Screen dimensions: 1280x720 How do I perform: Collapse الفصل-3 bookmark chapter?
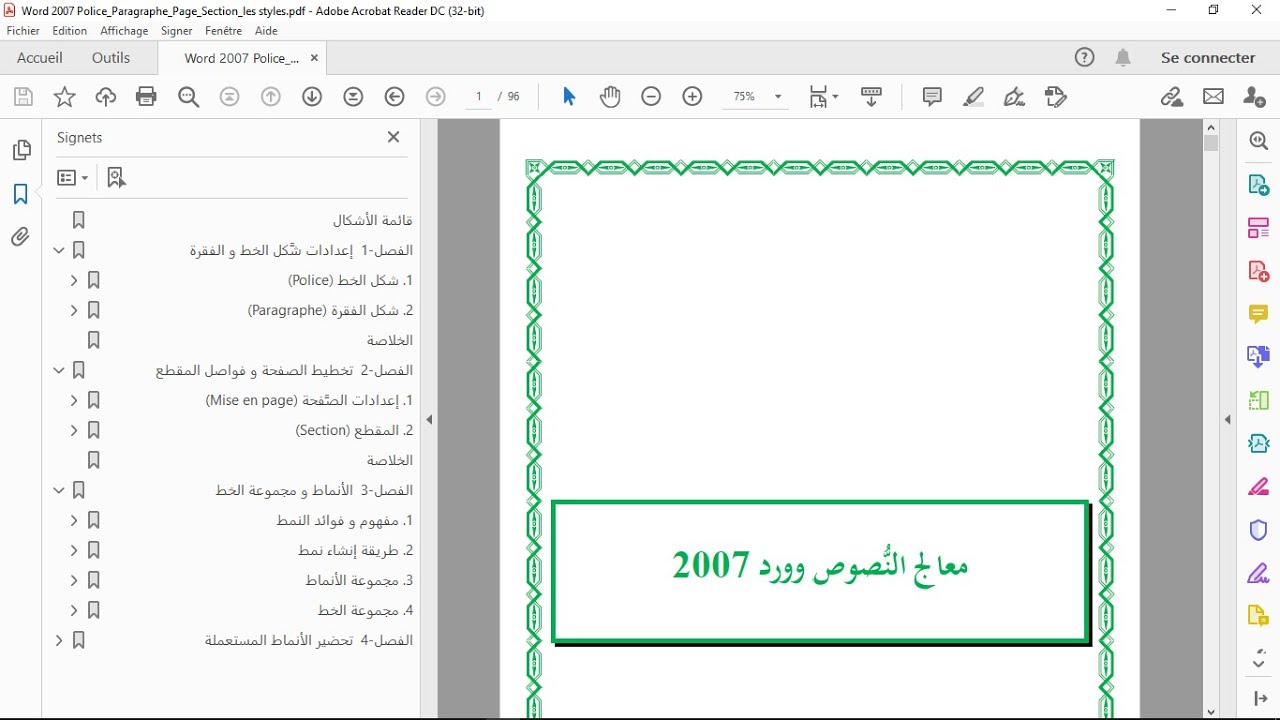[59, 490]
